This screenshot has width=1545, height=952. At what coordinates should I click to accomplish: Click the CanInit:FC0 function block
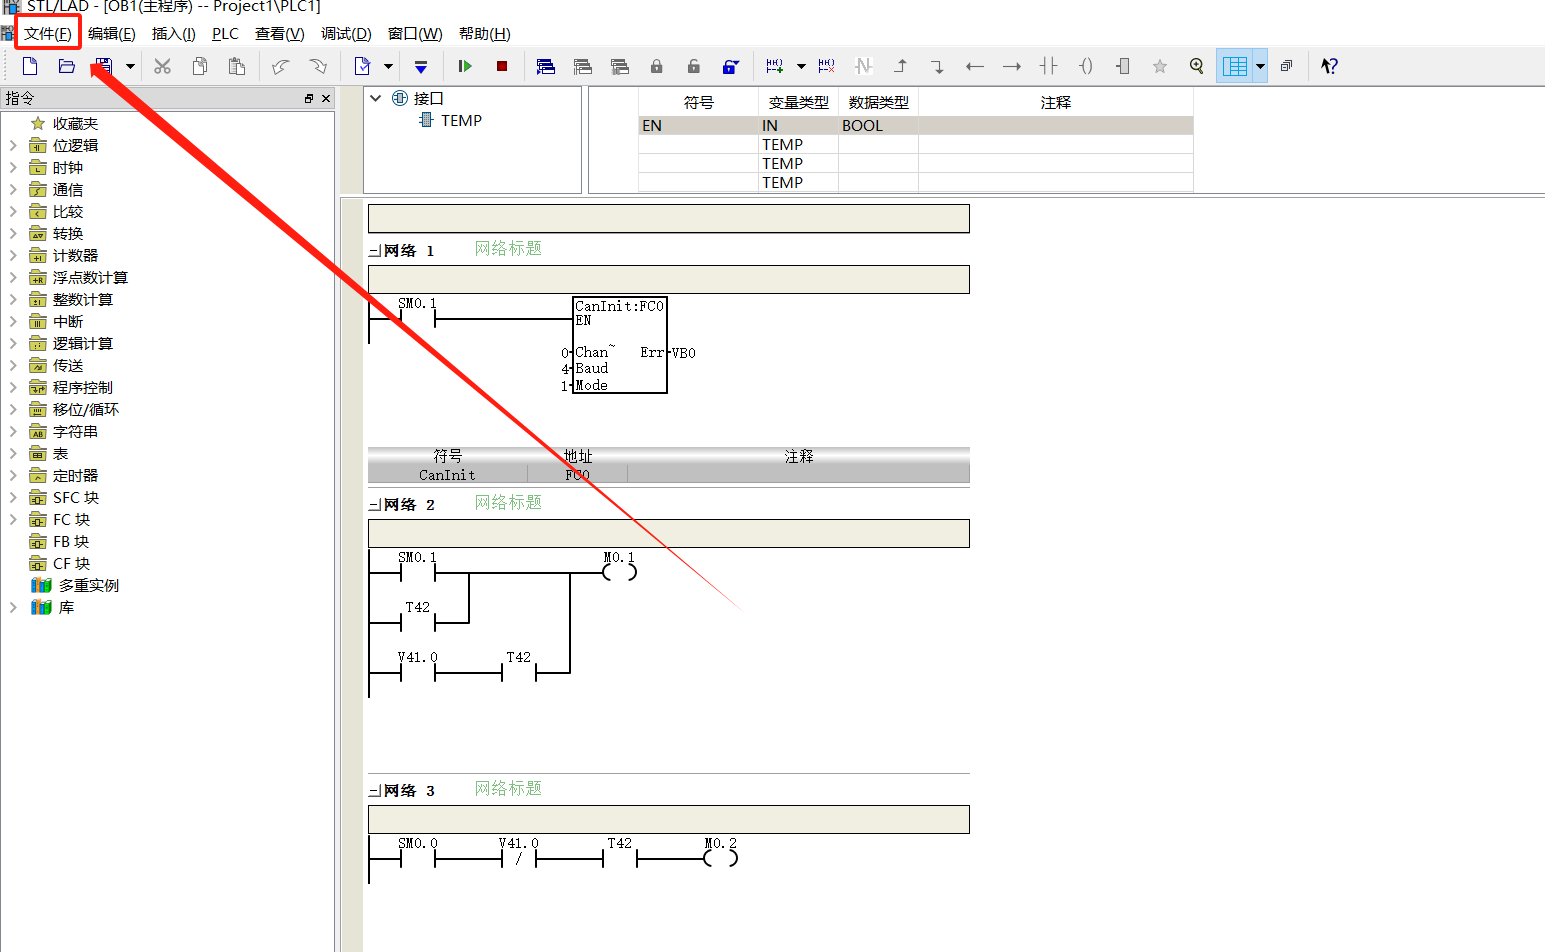tap(619, 345)
